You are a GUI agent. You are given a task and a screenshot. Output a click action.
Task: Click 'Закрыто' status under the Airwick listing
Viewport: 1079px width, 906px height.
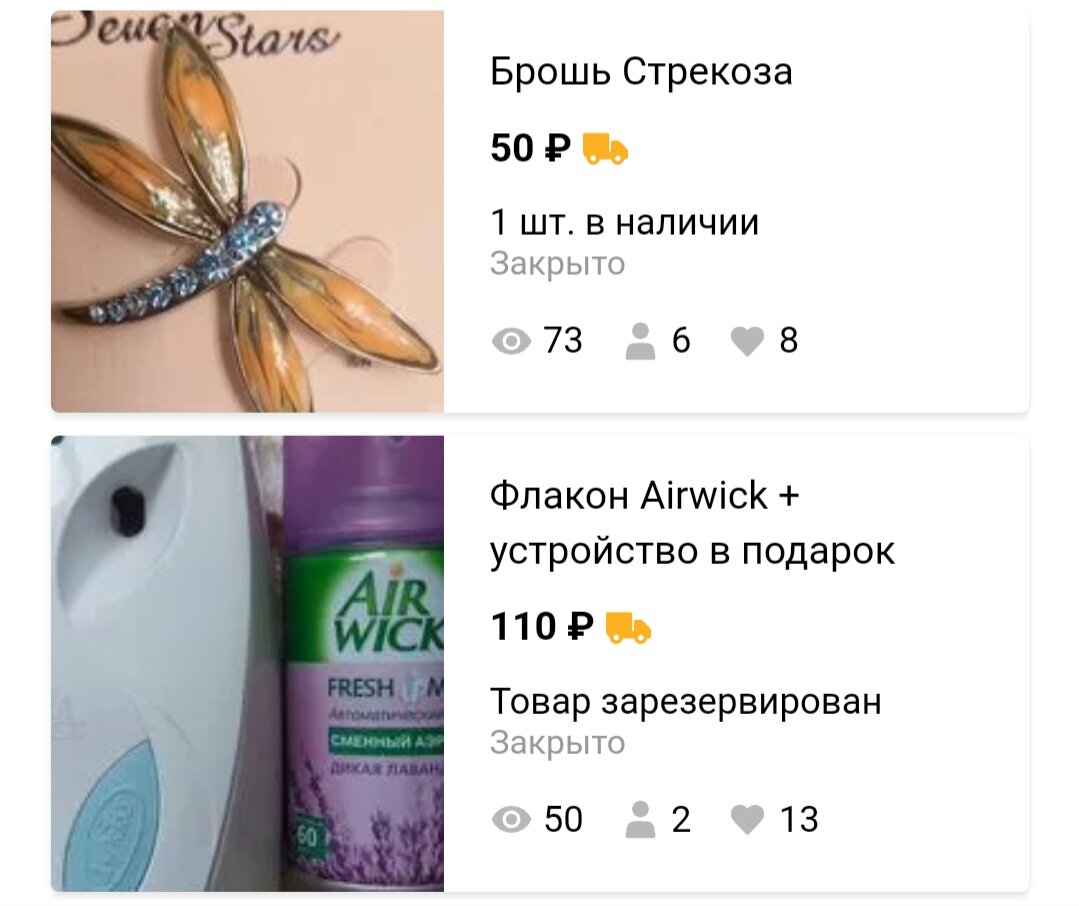(557, 743)
